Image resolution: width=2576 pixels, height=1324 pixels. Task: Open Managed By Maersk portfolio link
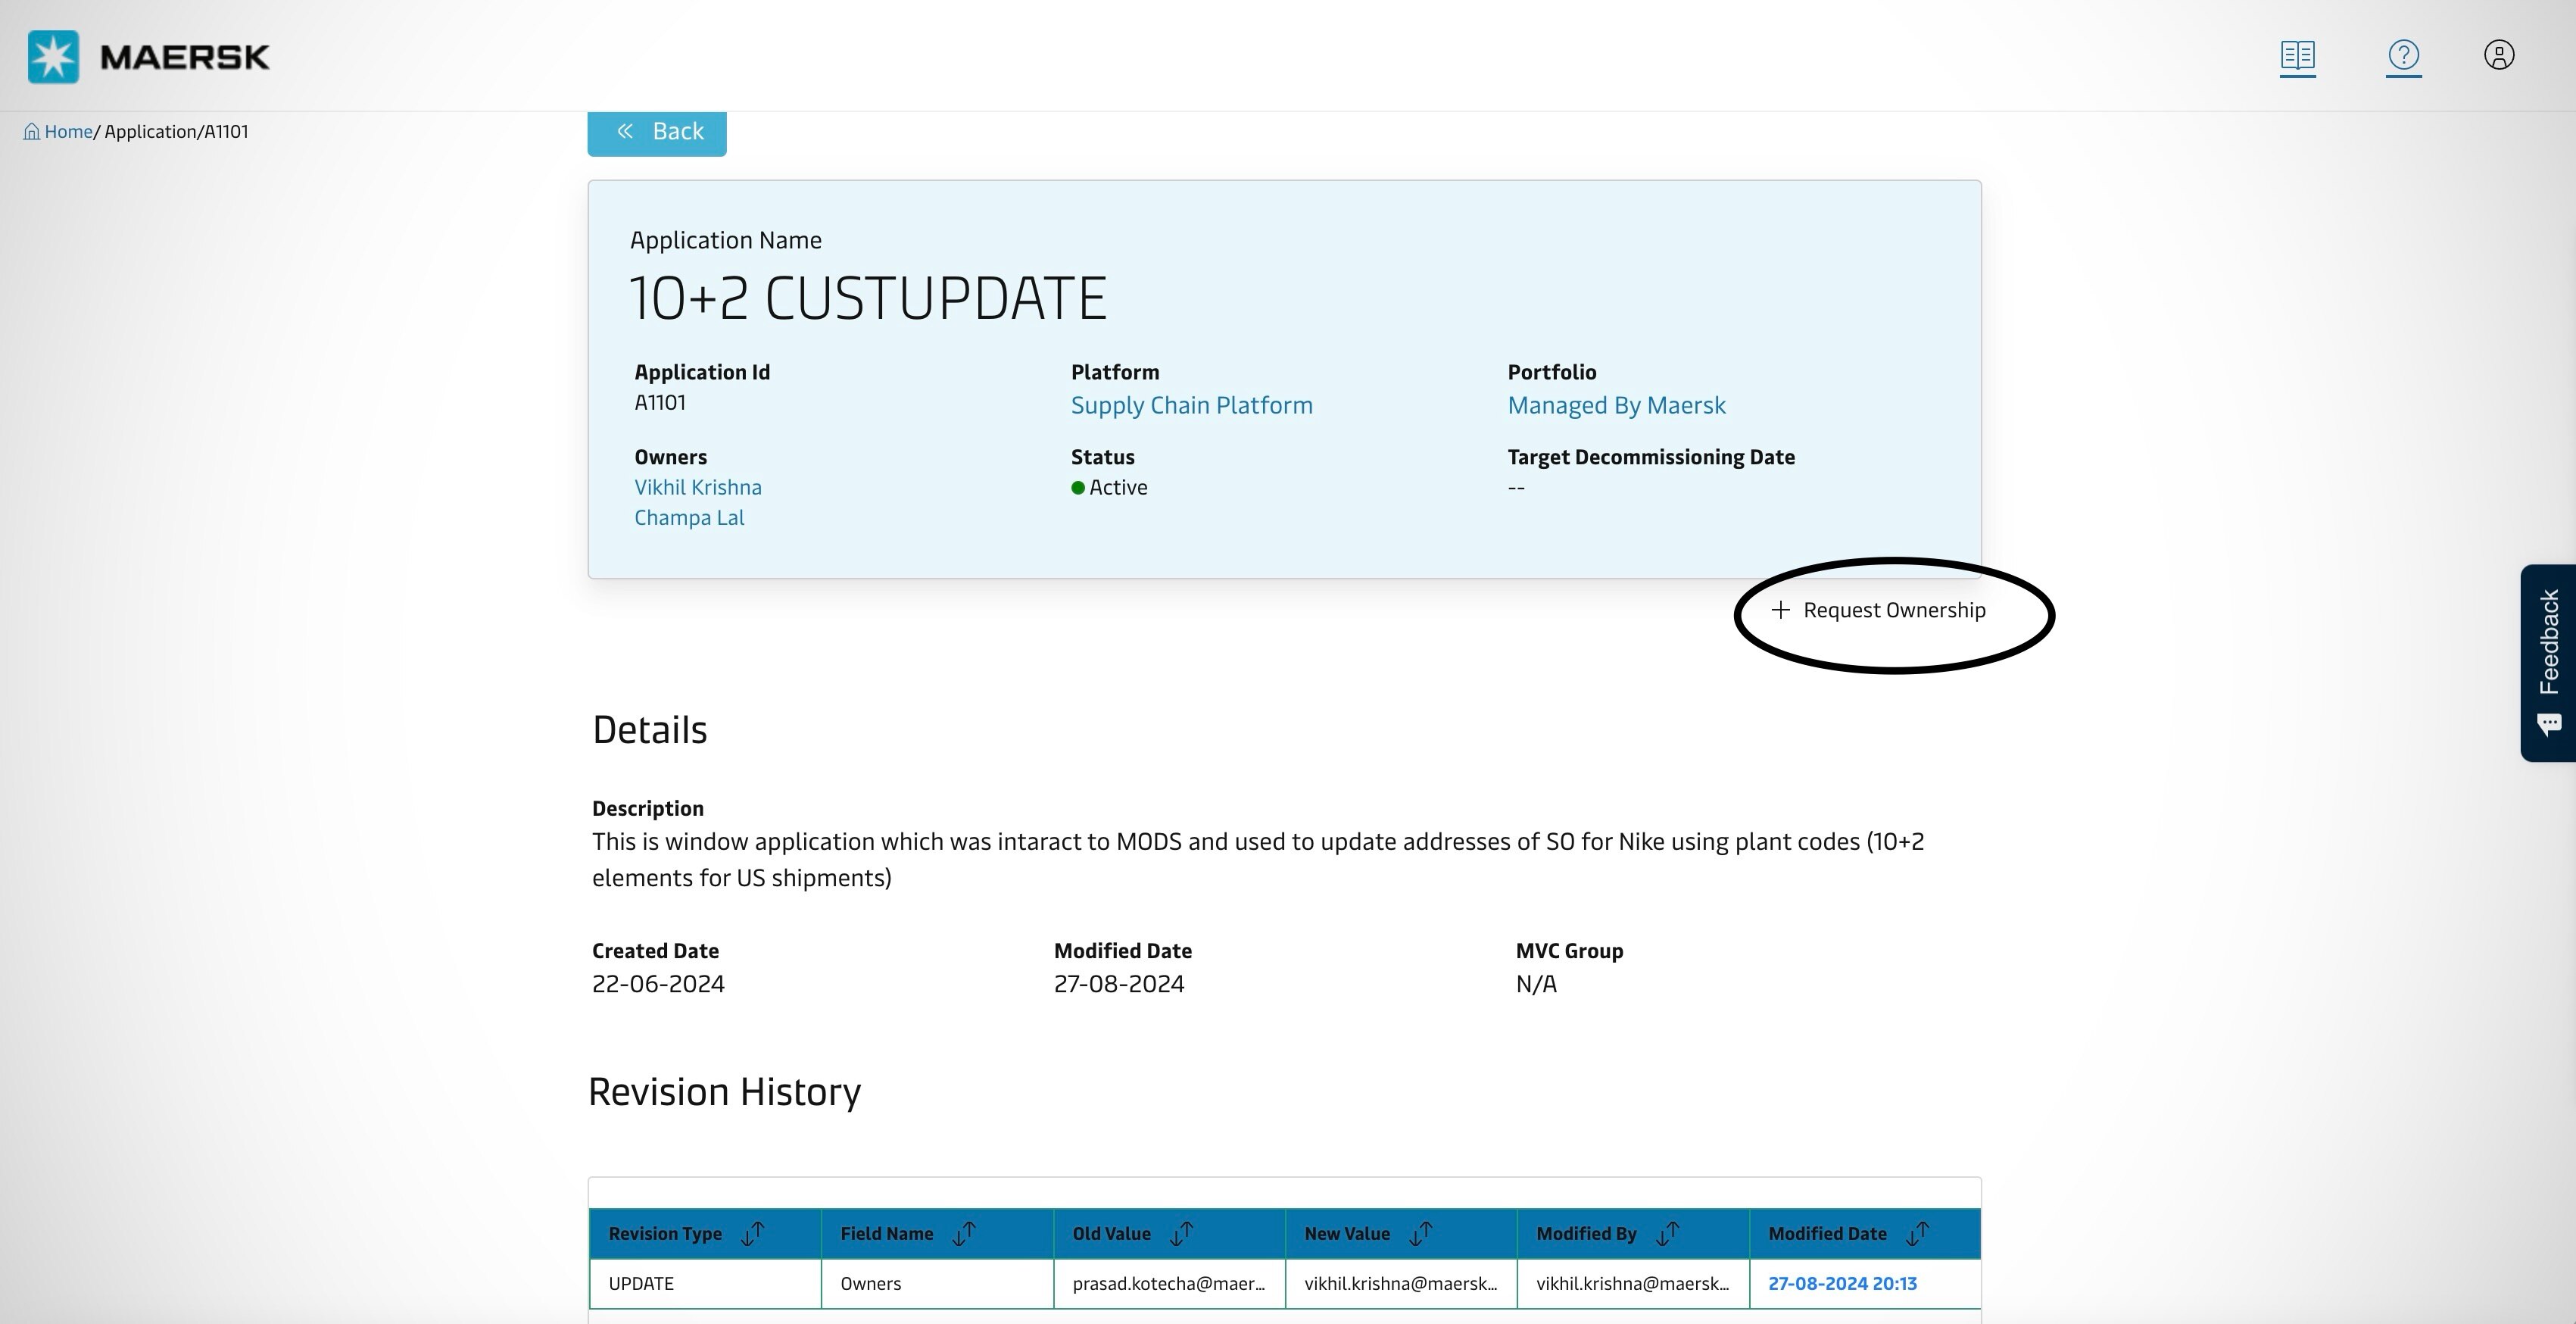[1616, 405]
